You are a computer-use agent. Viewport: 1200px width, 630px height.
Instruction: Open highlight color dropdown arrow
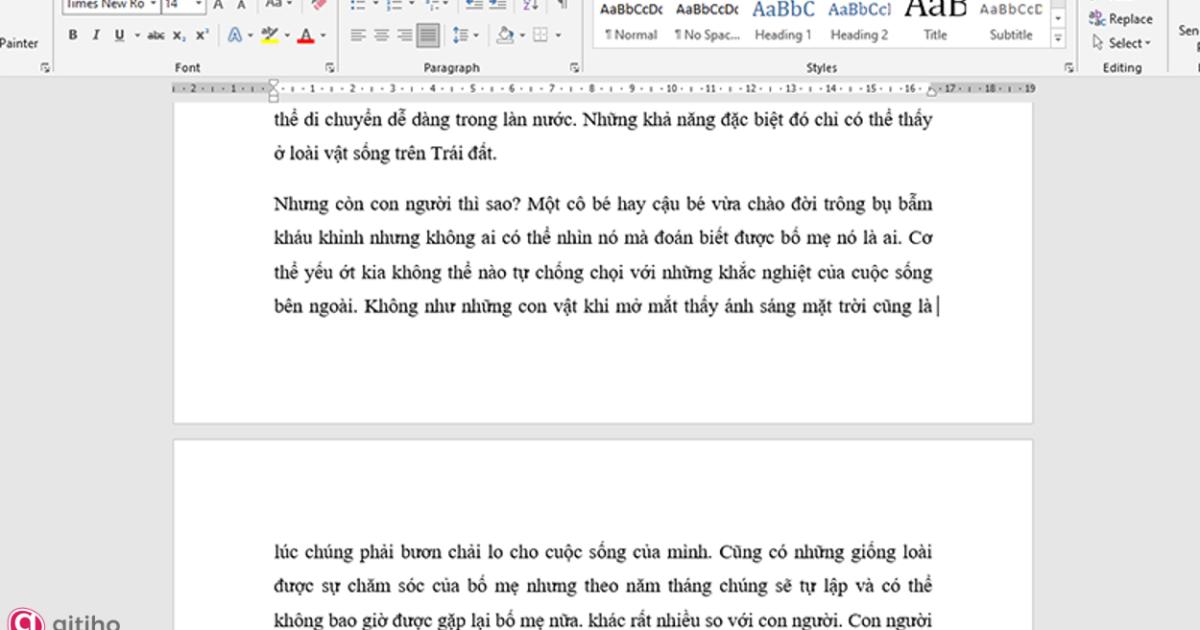[287, 35]
